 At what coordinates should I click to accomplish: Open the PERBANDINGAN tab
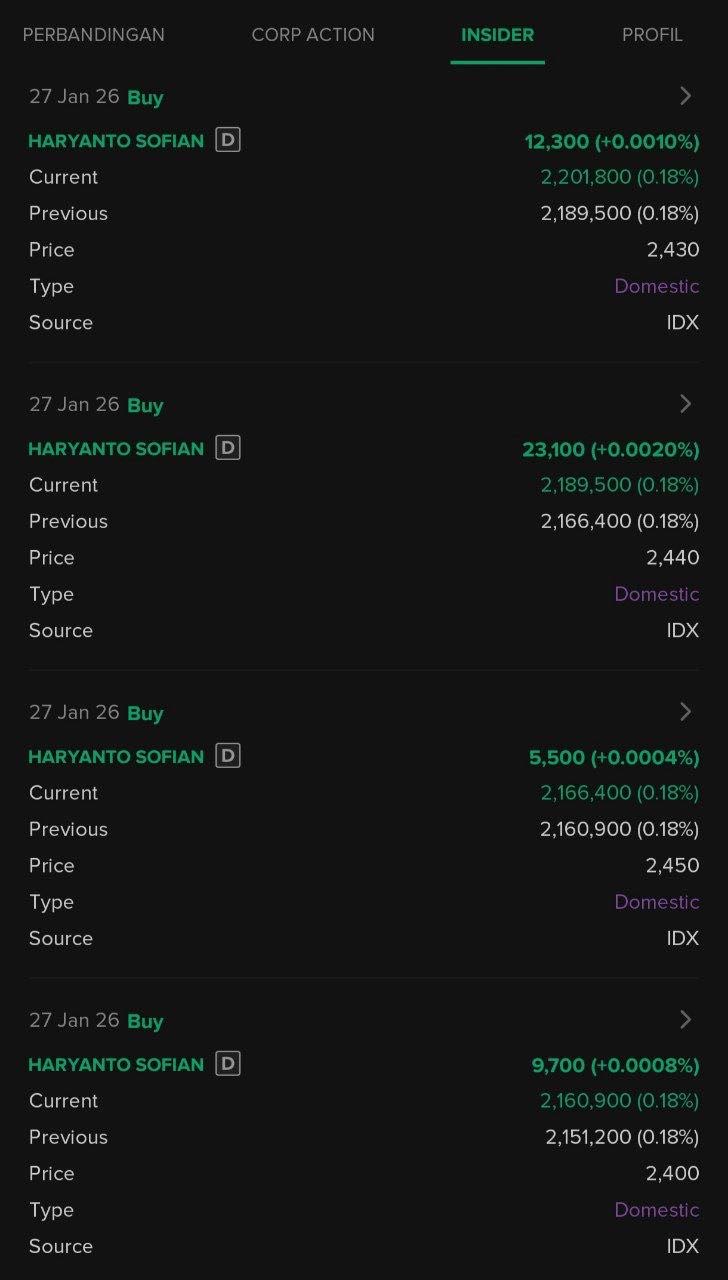(x=94, y=35)
